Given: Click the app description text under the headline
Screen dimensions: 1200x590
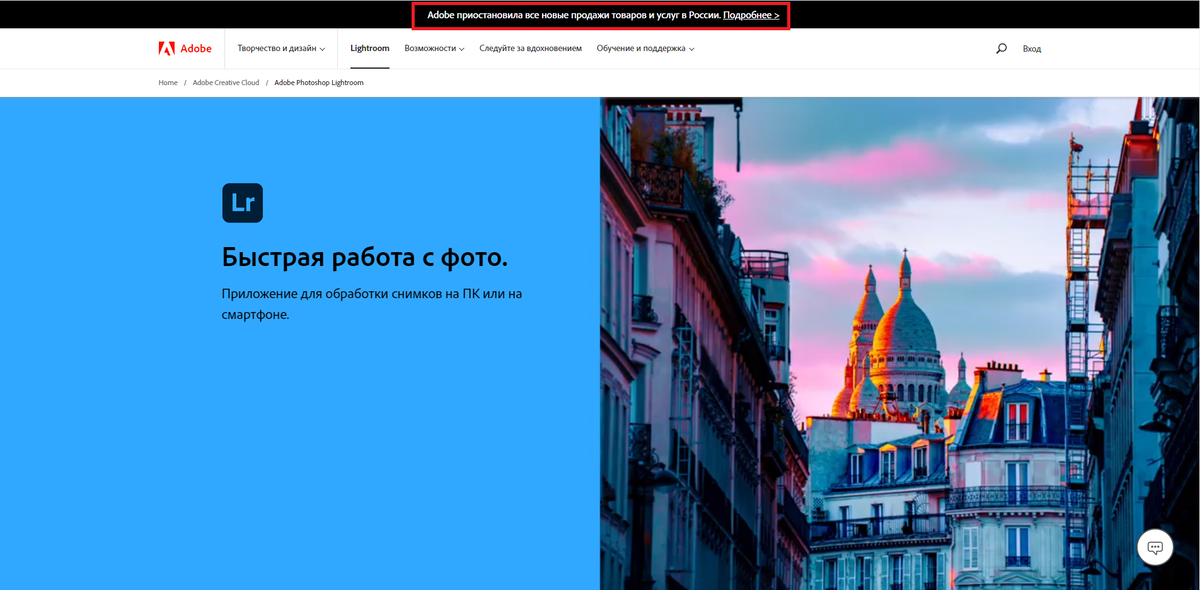Looking at the screenshot, I should 370,304.
